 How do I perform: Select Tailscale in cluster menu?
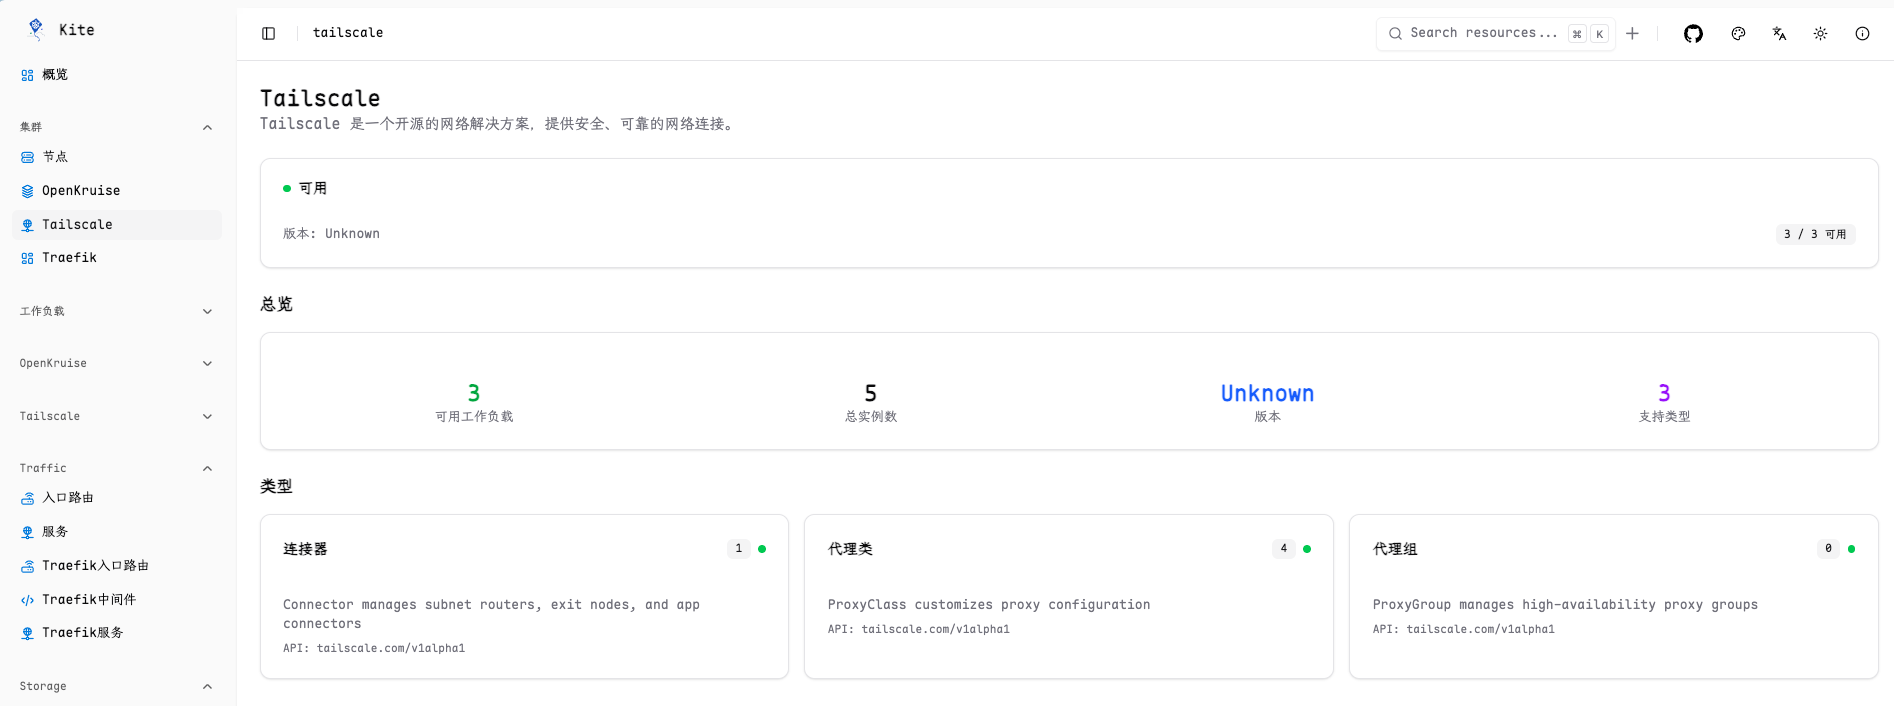pyautogui.click(x=117, y=225)
